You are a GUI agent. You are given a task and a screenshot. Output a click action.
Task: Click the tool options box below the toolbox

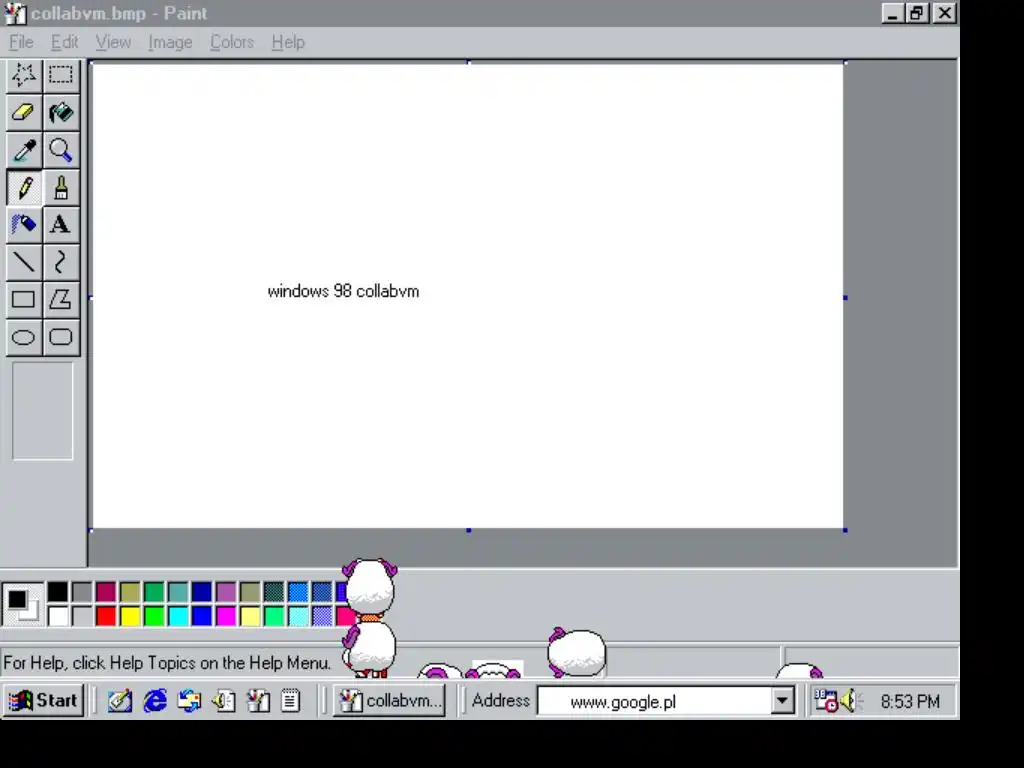(42, 411)
